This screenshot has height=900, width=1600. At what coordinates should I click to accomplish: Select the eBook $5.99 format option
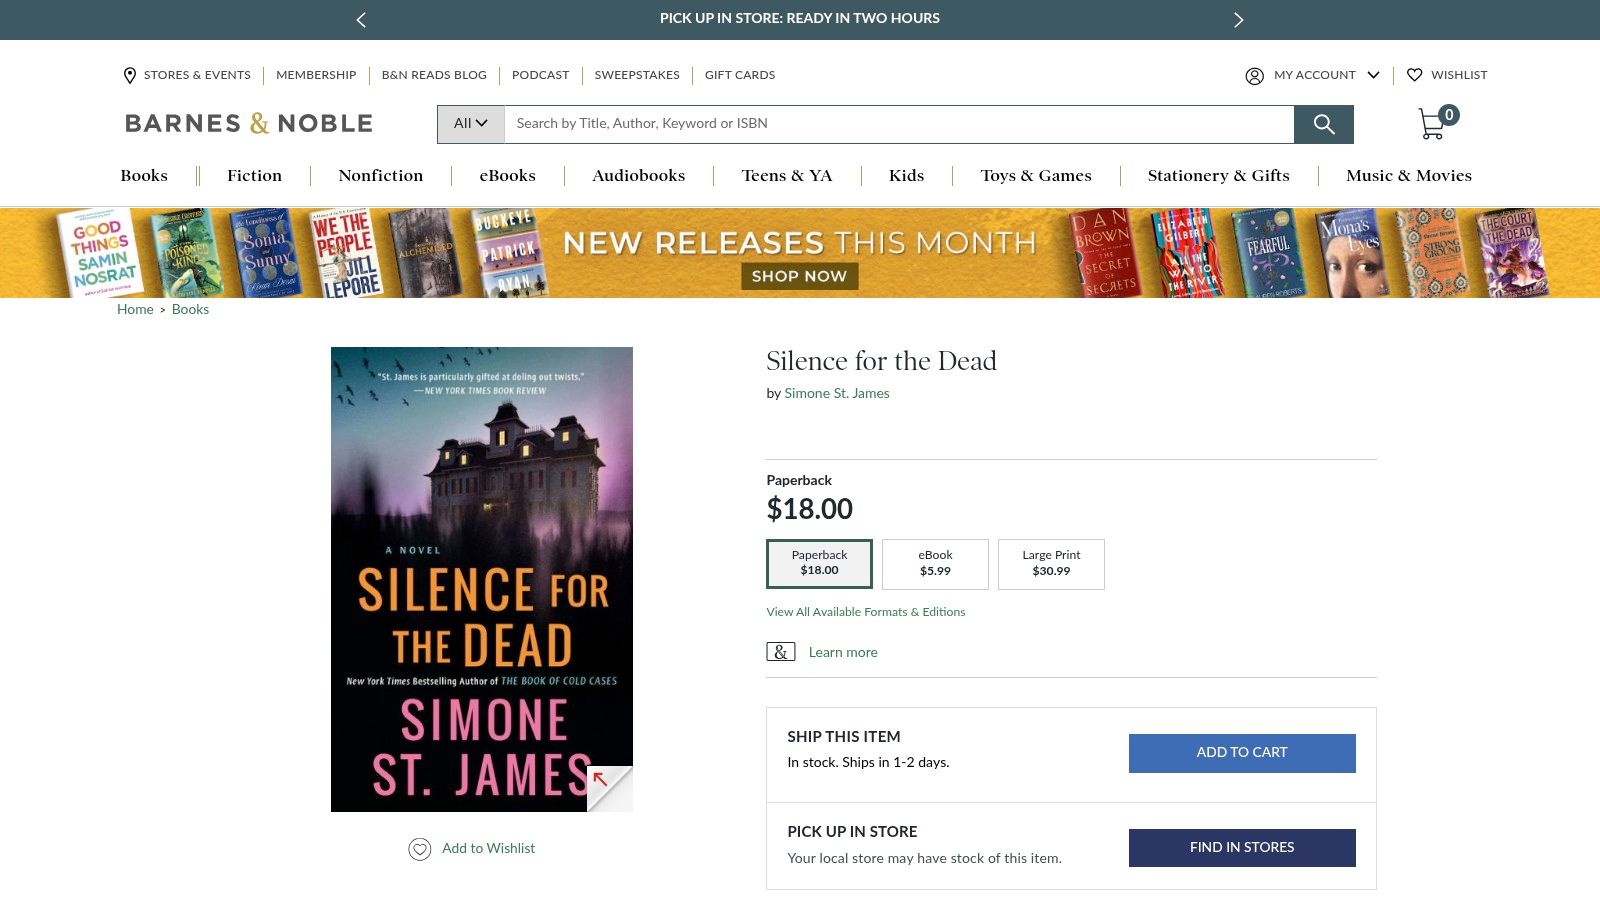coord(935,564)
